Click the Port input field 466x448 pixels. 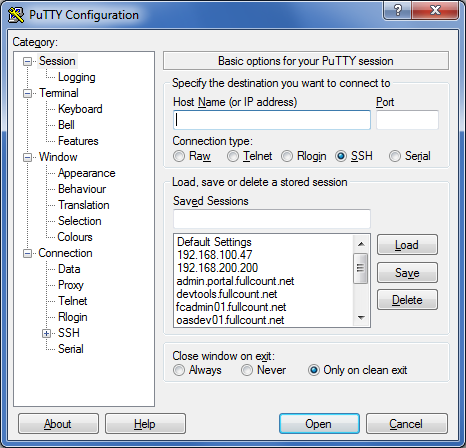click(x=407, y=120)
